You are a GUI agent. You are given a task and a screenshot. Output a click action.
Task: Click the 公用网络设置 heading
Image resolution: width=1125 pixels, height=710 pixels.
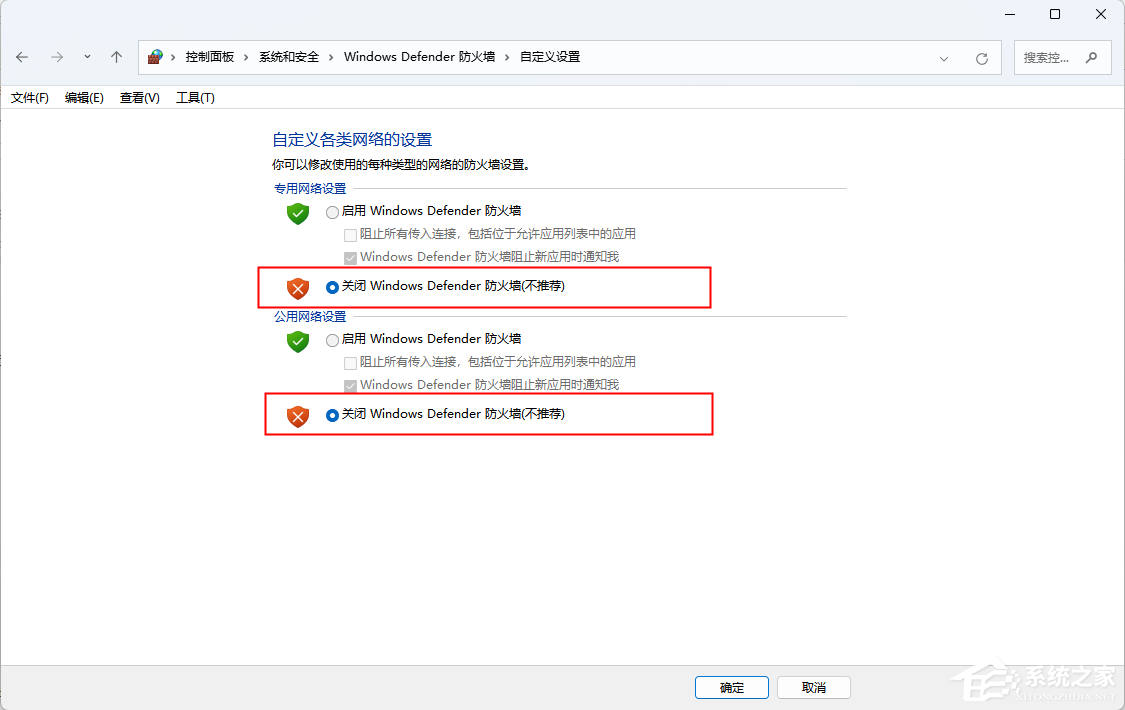[x=310, y=316]
